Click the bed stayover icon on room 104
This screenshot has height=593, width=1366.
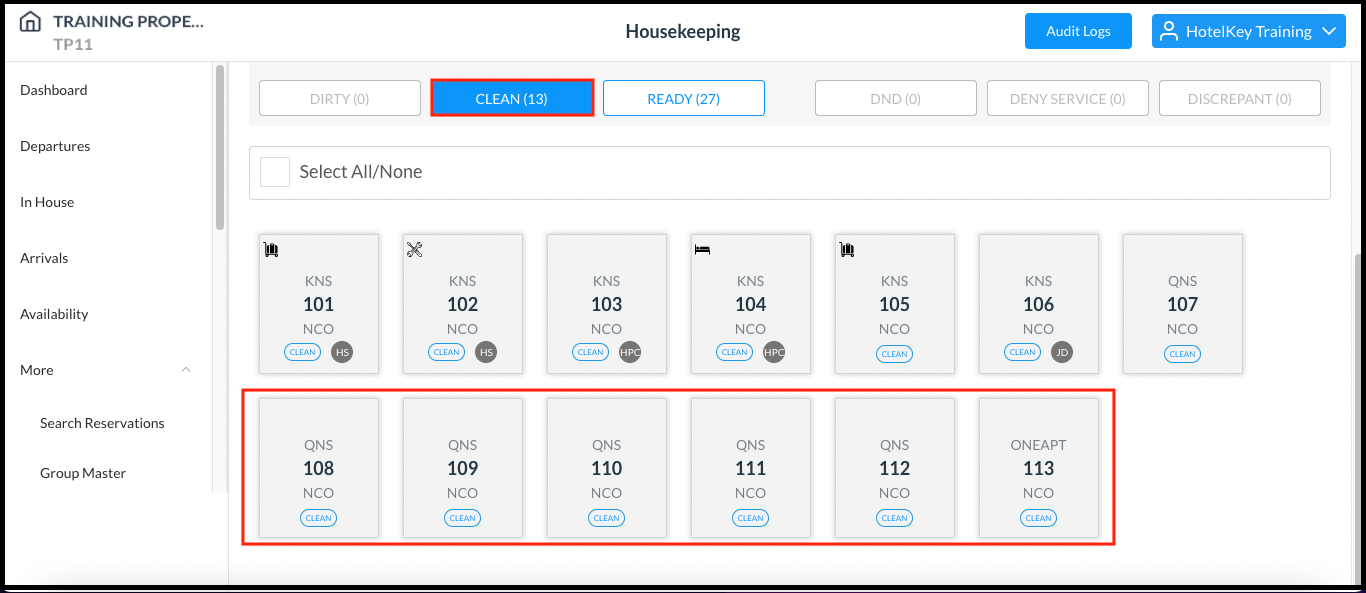tap(701, 248)
